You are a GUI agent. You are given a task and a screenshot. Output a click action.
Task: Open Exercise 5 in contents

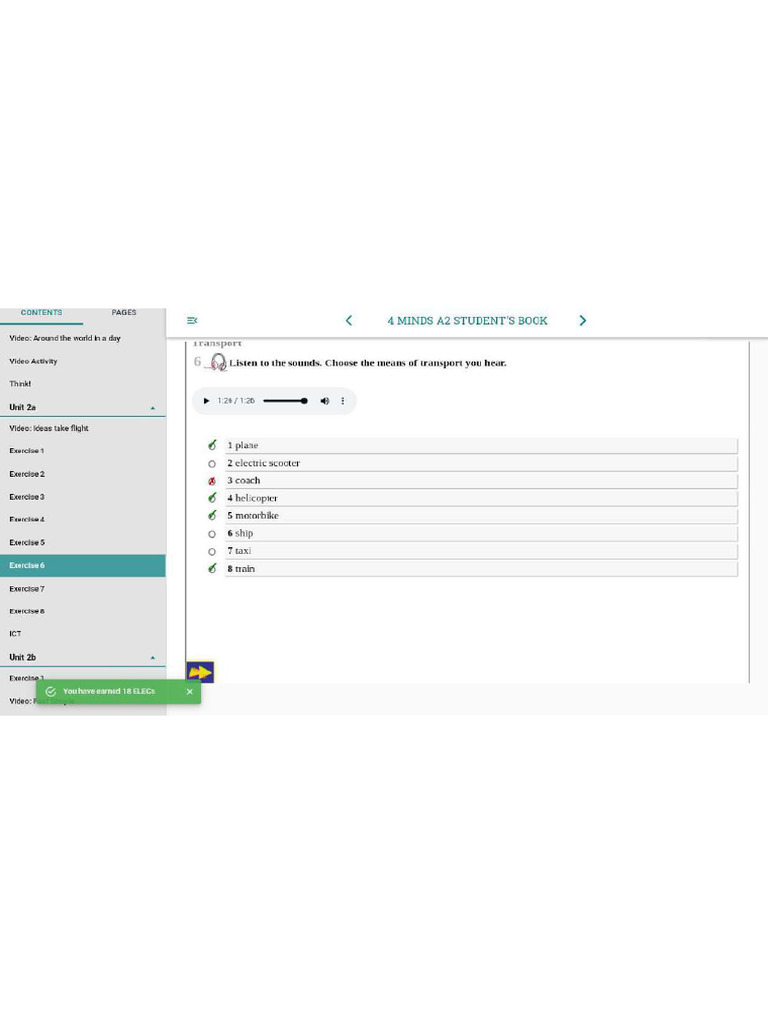27,543
